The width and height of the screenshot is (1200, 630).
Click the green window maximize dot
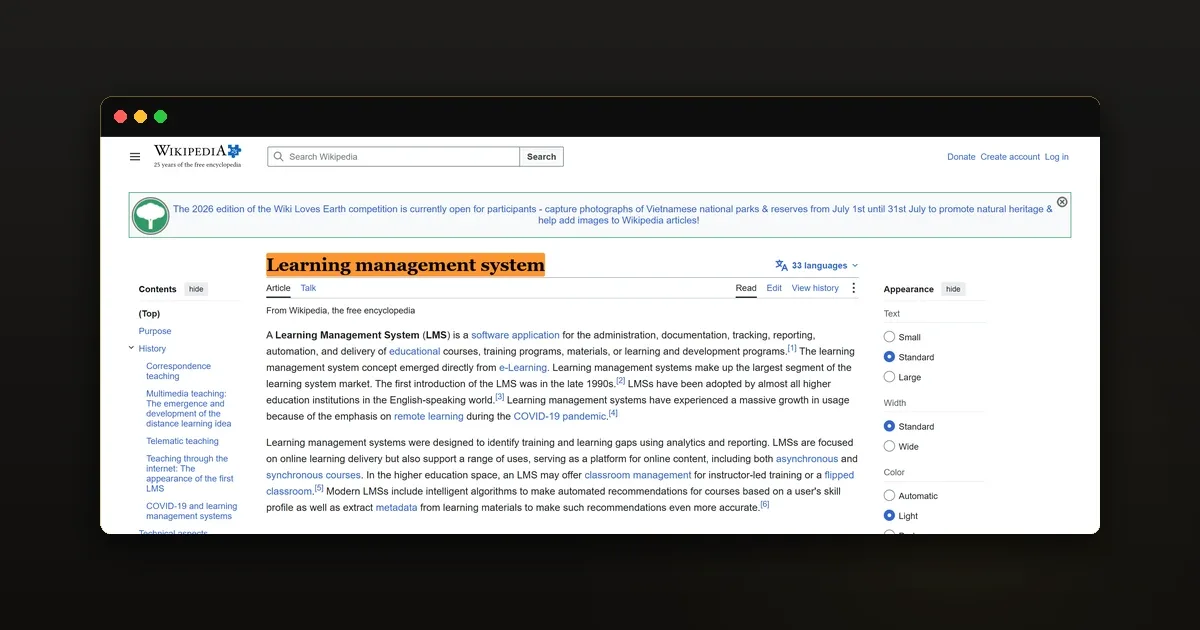tap(160, 117)
